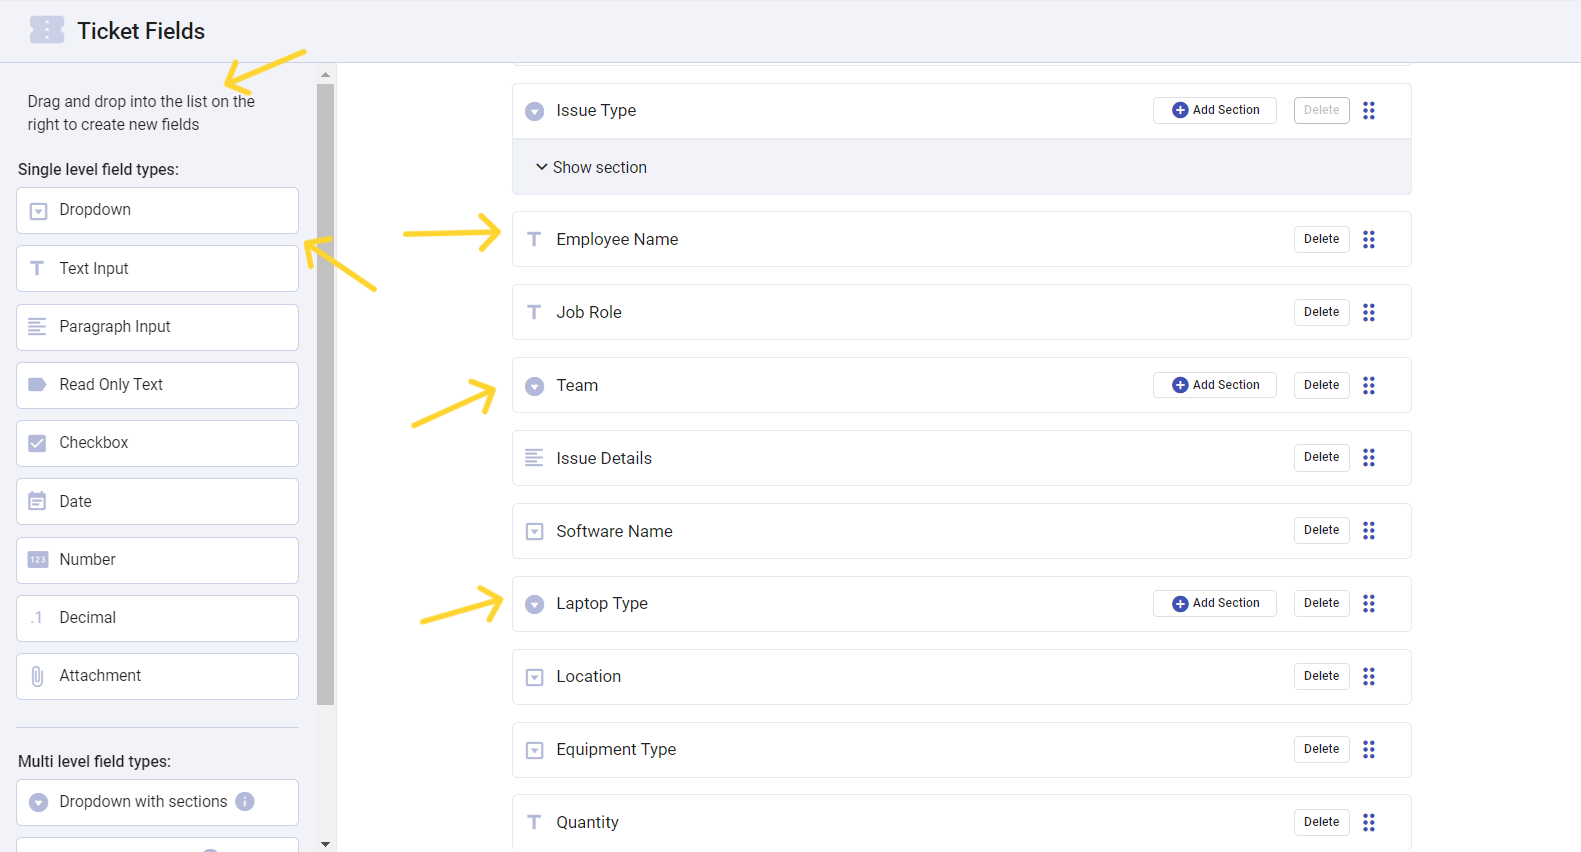Open the Team field dropdown arrow
This screenshot has width=1581, height=852.
click(534, 385)
